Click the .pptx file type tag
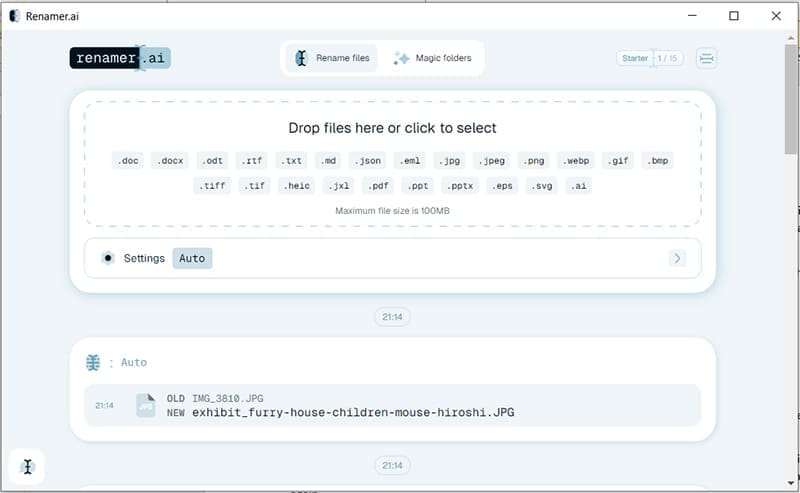Screen dimensions: 800x493 (460, 186)
